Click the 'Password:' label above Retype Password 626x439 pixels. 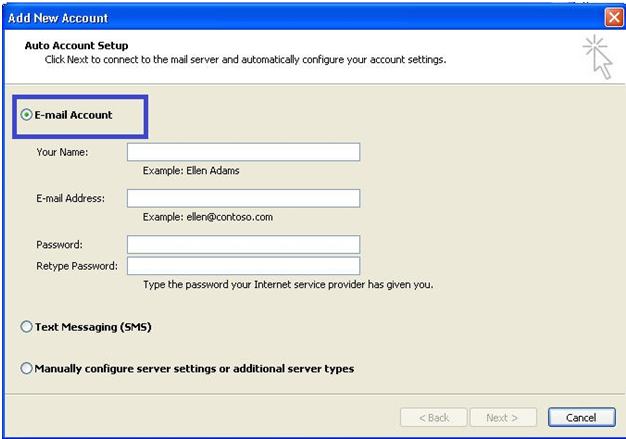click(59, 245)
